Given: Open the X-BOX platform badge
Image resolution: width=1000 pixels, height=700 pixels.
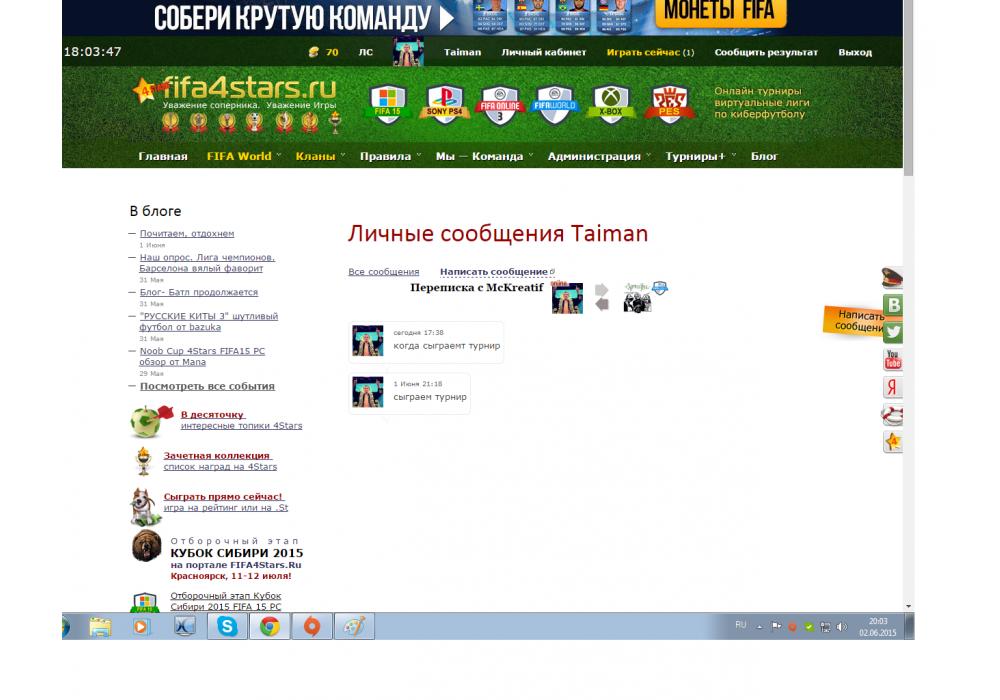Looking at the screenshot, I should tap(611, 103).
